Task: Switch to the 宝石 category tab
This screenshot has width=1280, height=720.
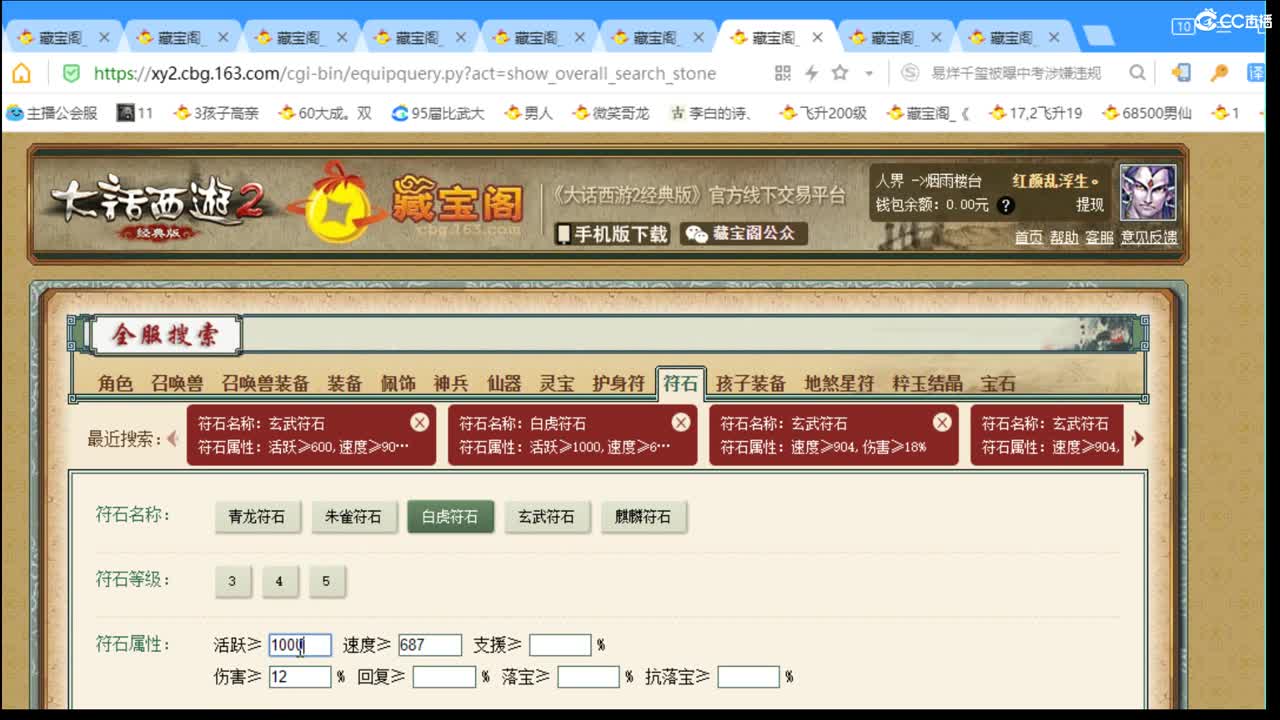Action: [x=998, y=384]
